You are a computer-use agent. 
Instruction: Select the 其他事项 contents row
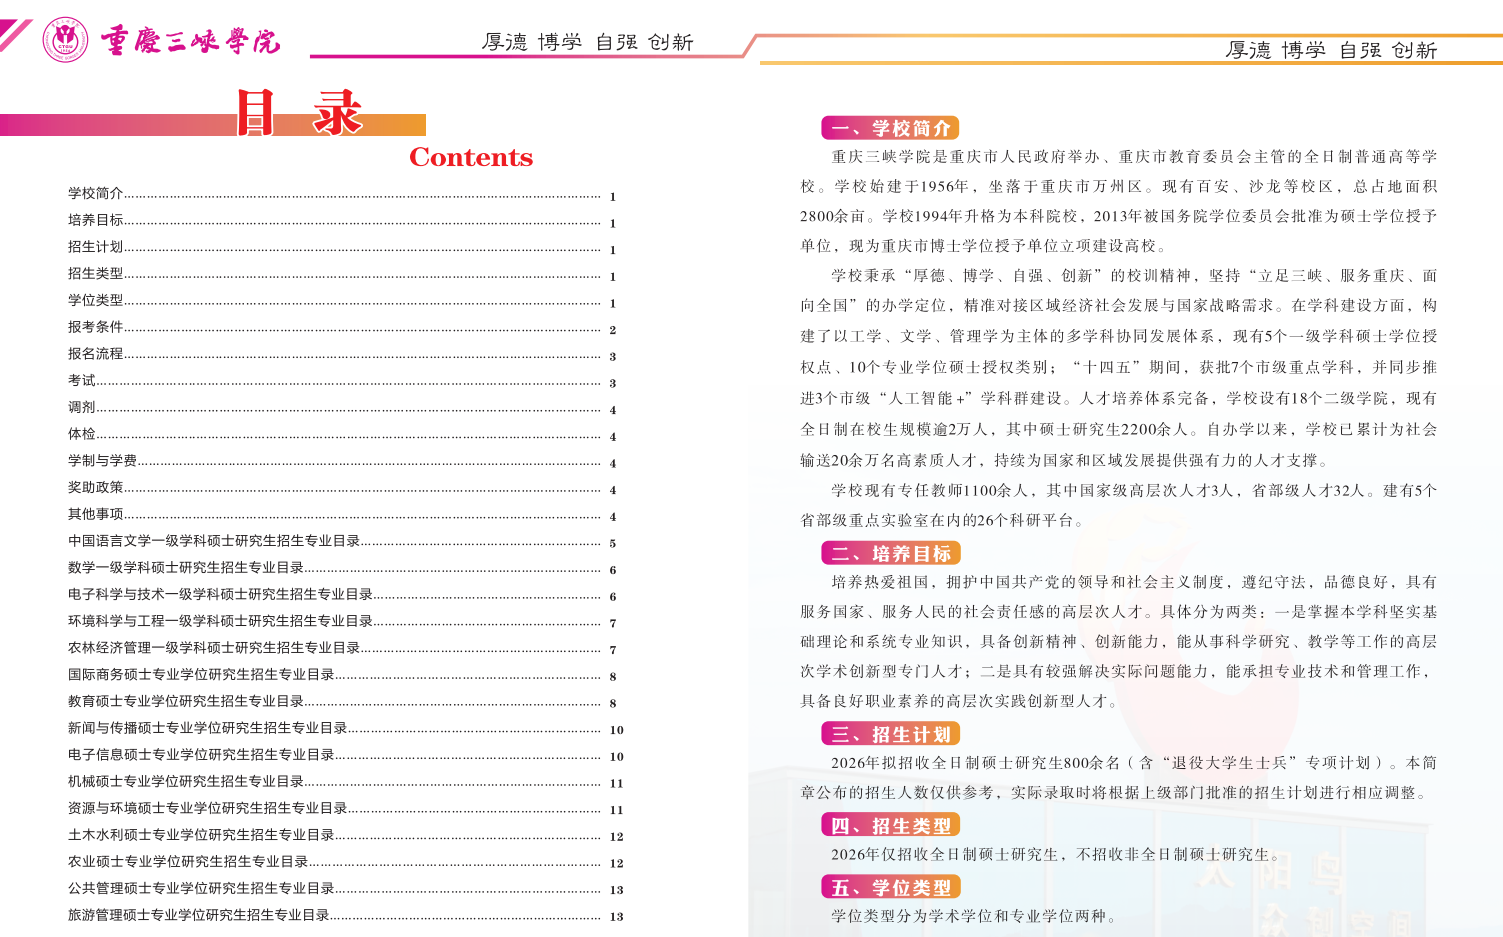click(x=343, y=515)
